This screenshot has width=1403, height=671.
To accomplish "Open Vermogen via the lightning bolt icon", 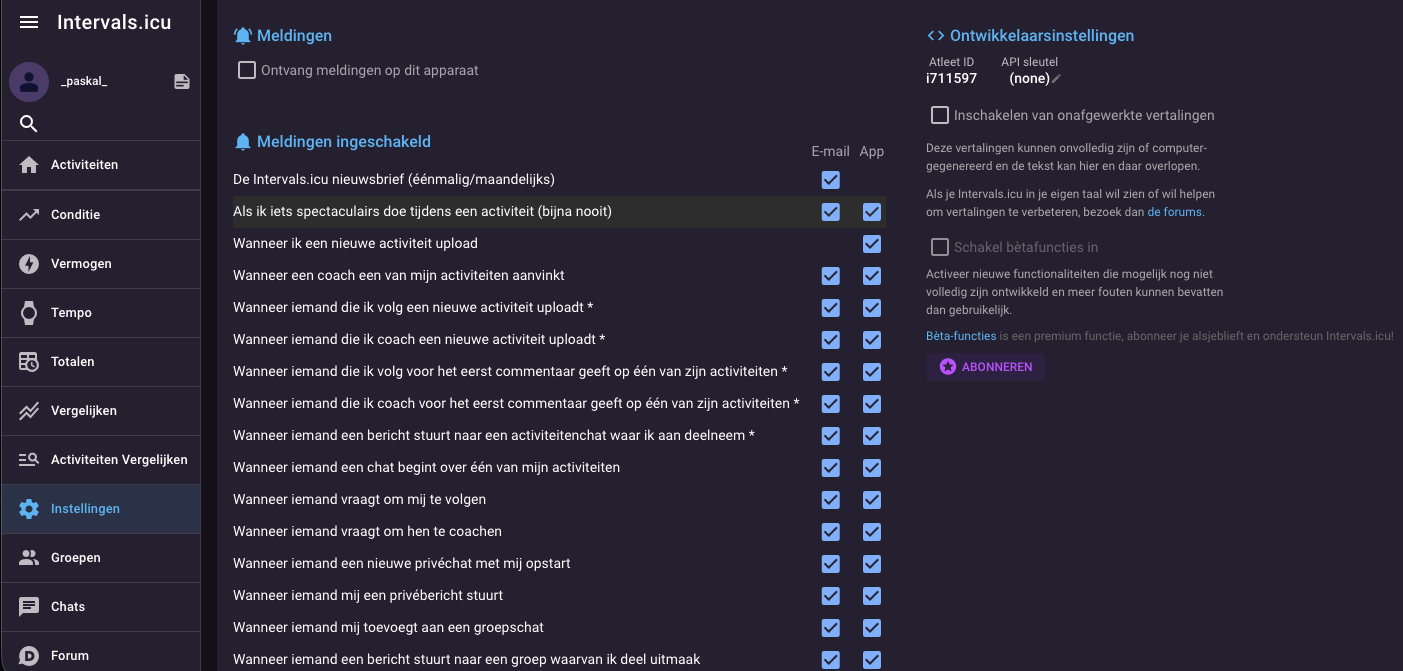I will 30,264.
